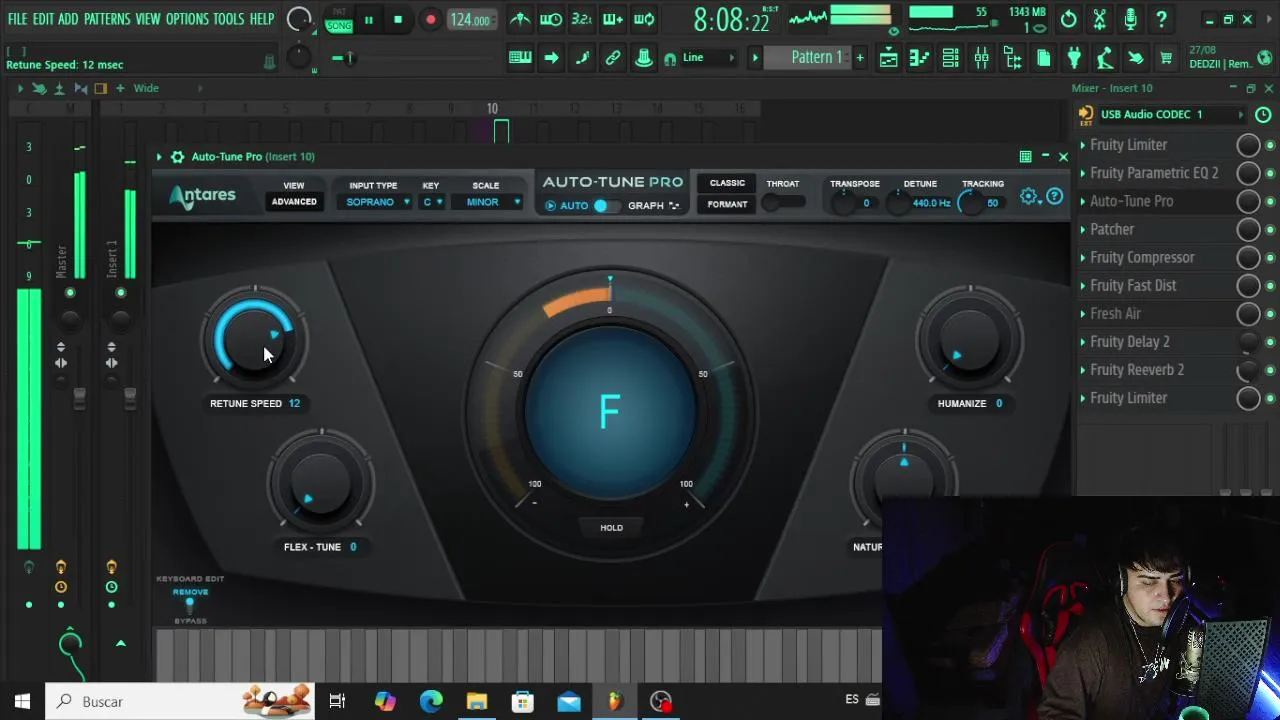Click REMOVE under Keyboard Edit
This screenshot has width=1280, height=720.
190,592
